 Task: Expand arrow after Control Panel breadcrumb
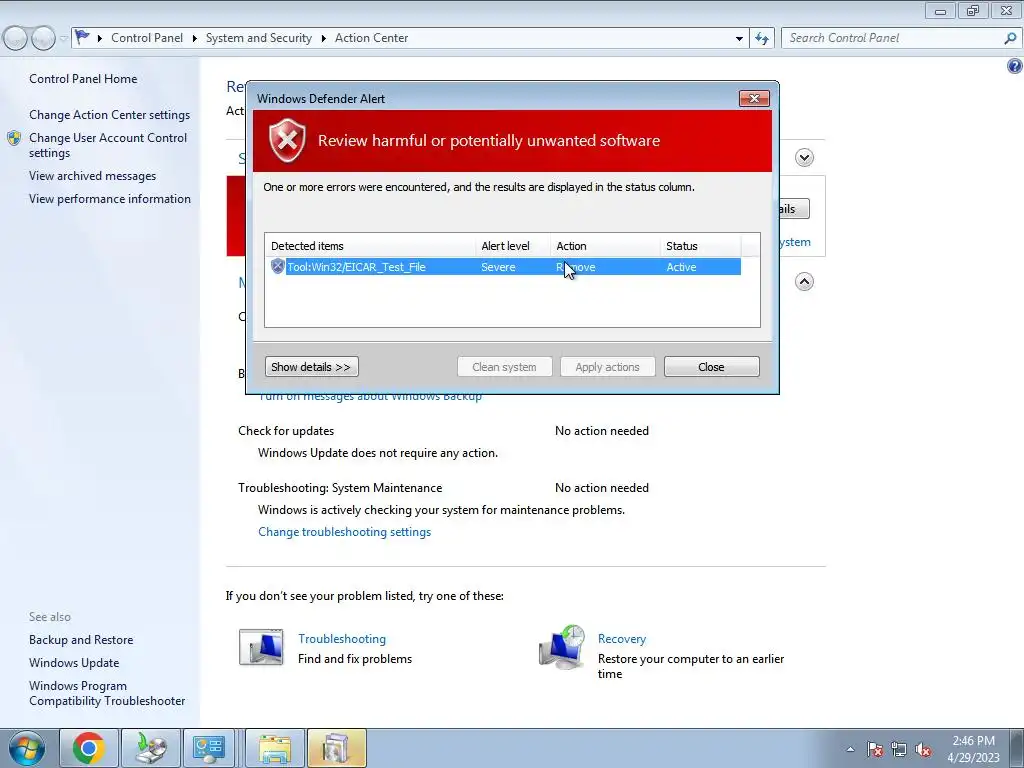coord(195,39)
